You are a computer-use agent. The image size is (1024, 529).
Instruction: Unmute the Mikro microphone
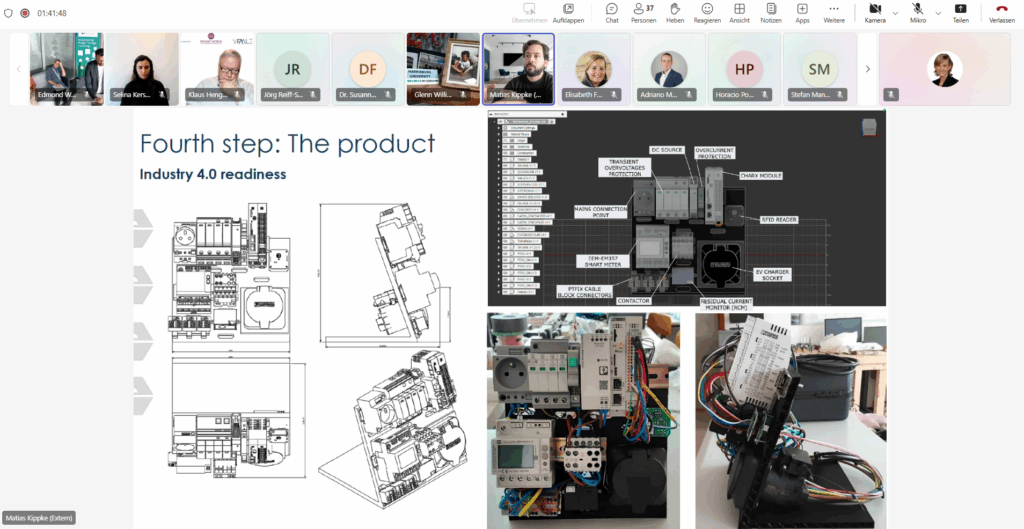point(918,12)
